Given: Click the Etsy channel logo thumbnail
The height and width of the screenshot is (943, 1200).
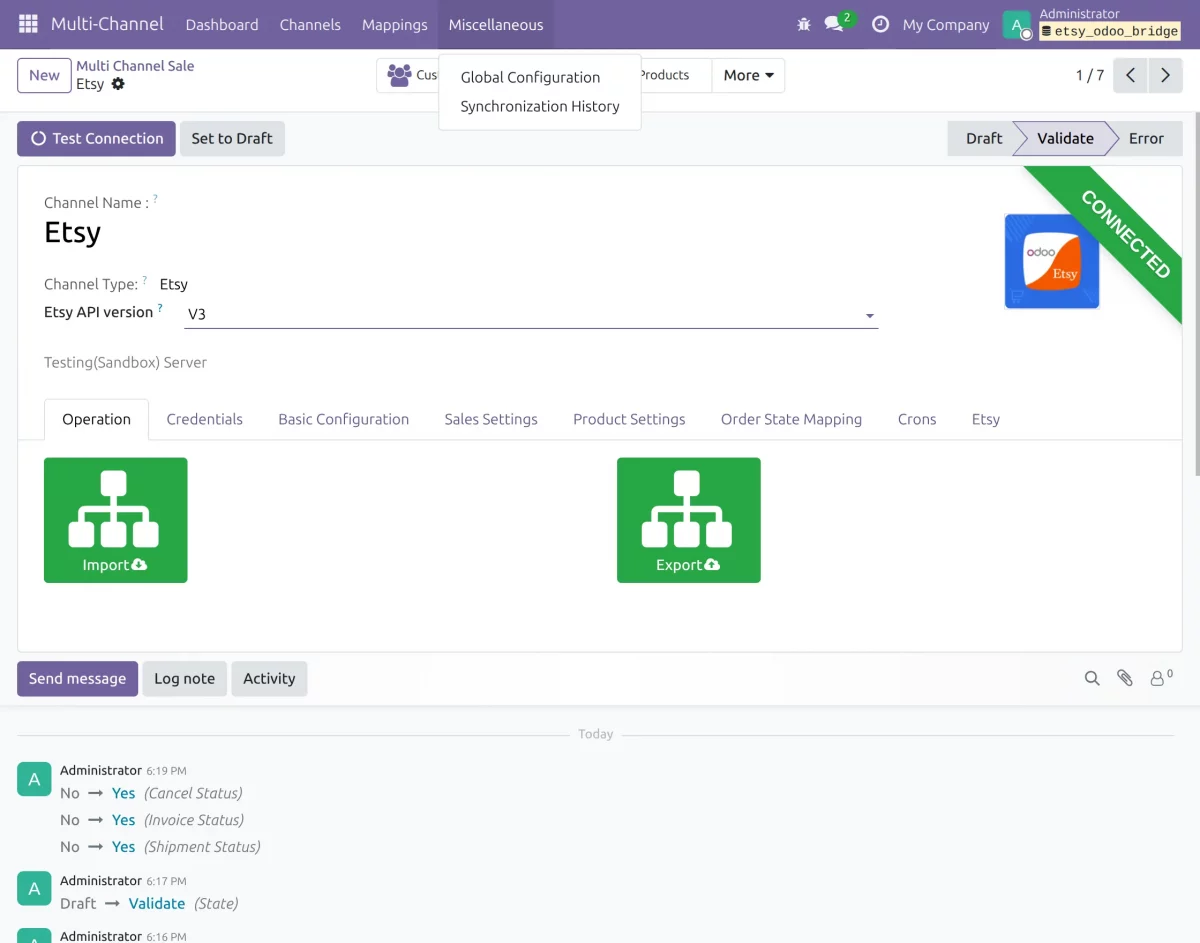Looking at the screenshot, I should point(1052,261).
